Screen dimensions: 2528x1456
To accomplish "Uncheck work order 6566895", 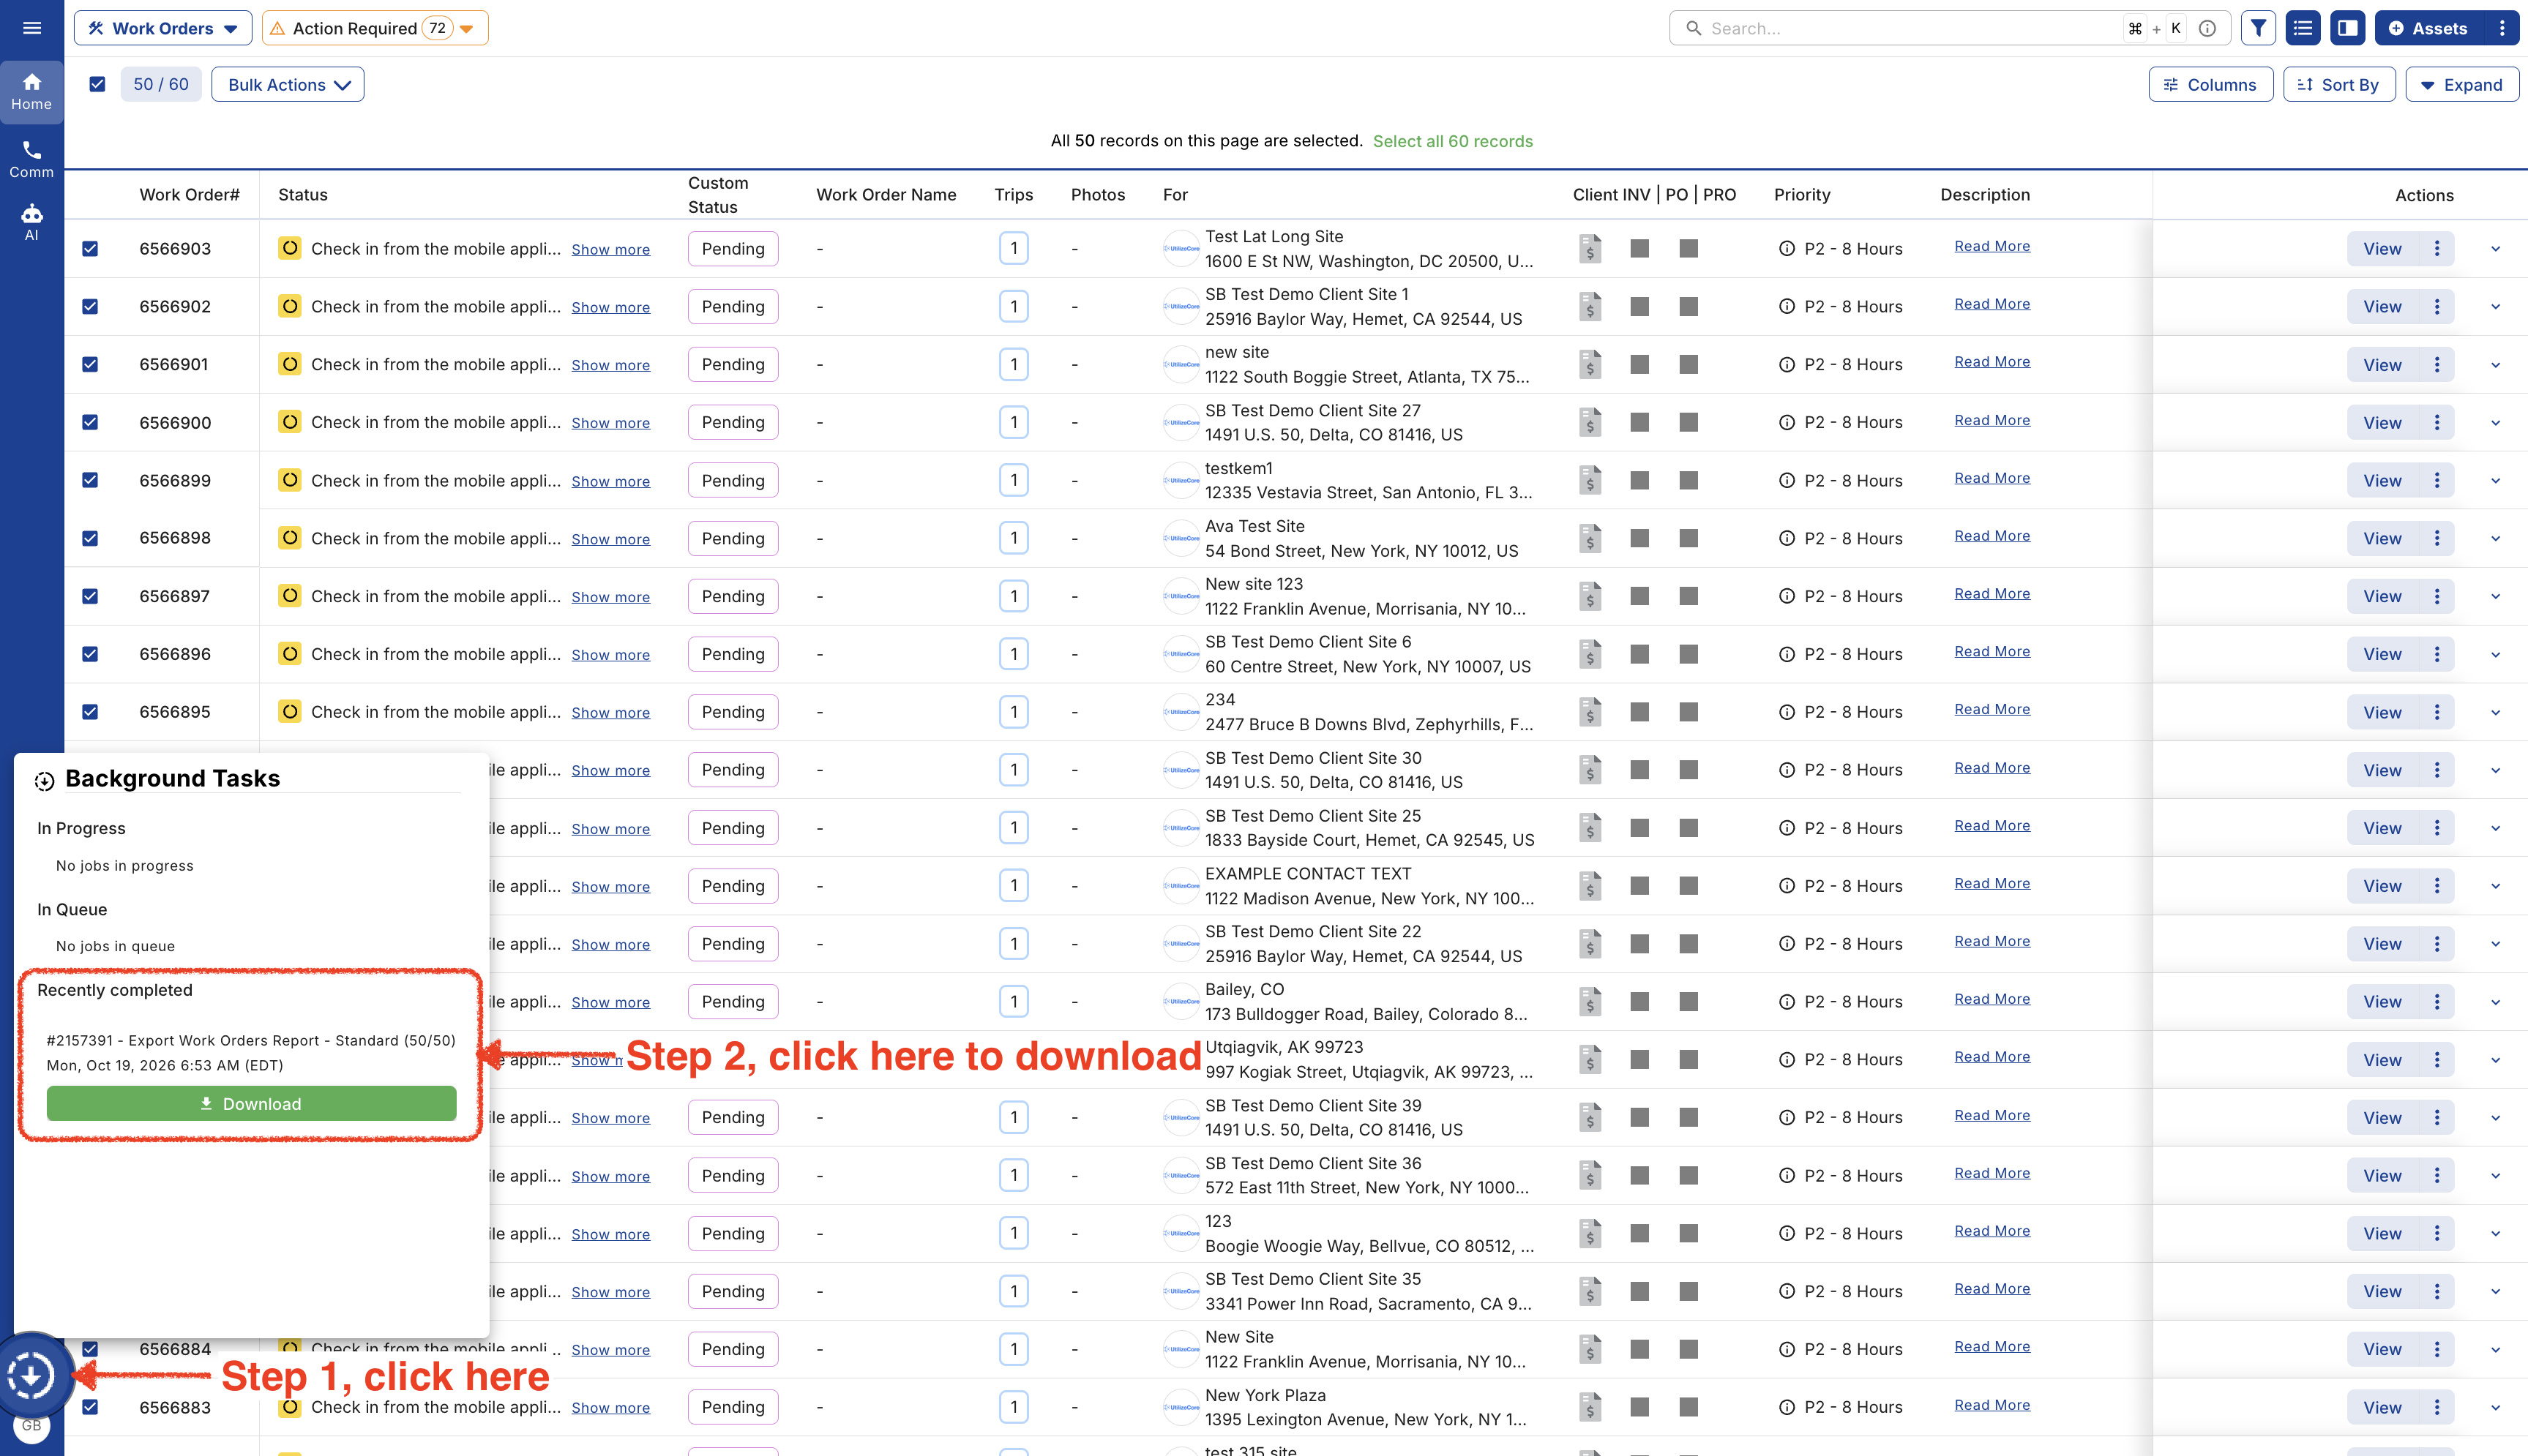I will tap(90, 712).
